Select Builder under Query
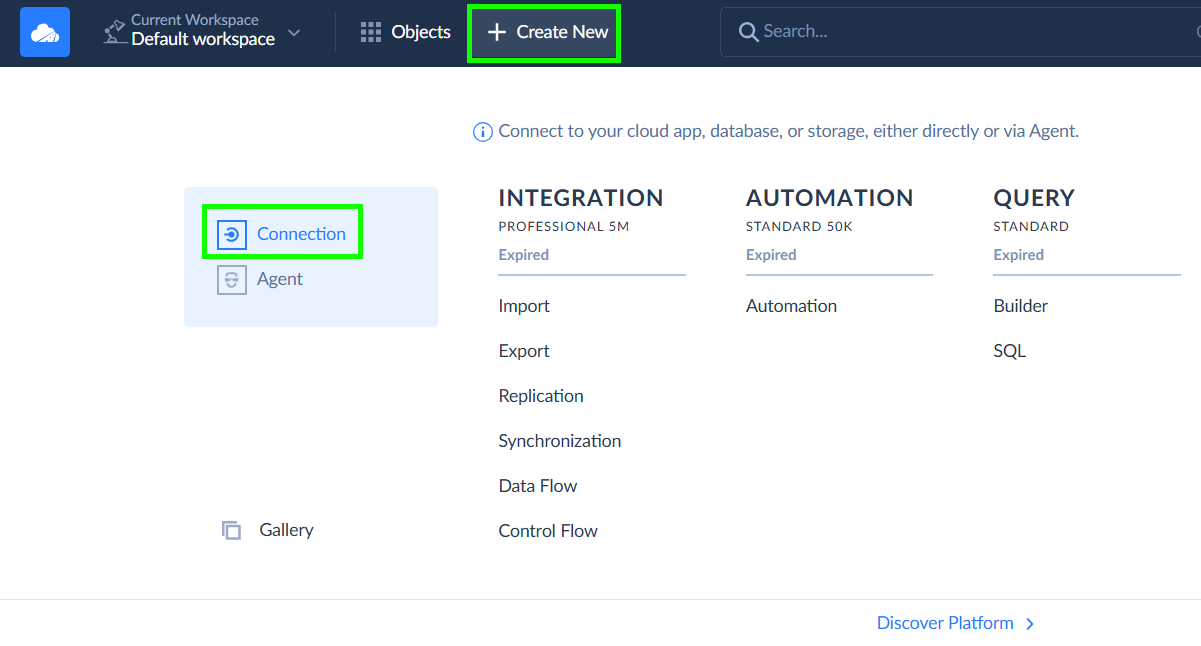This screenshot has width=1201, height=646. (1020, 306)
